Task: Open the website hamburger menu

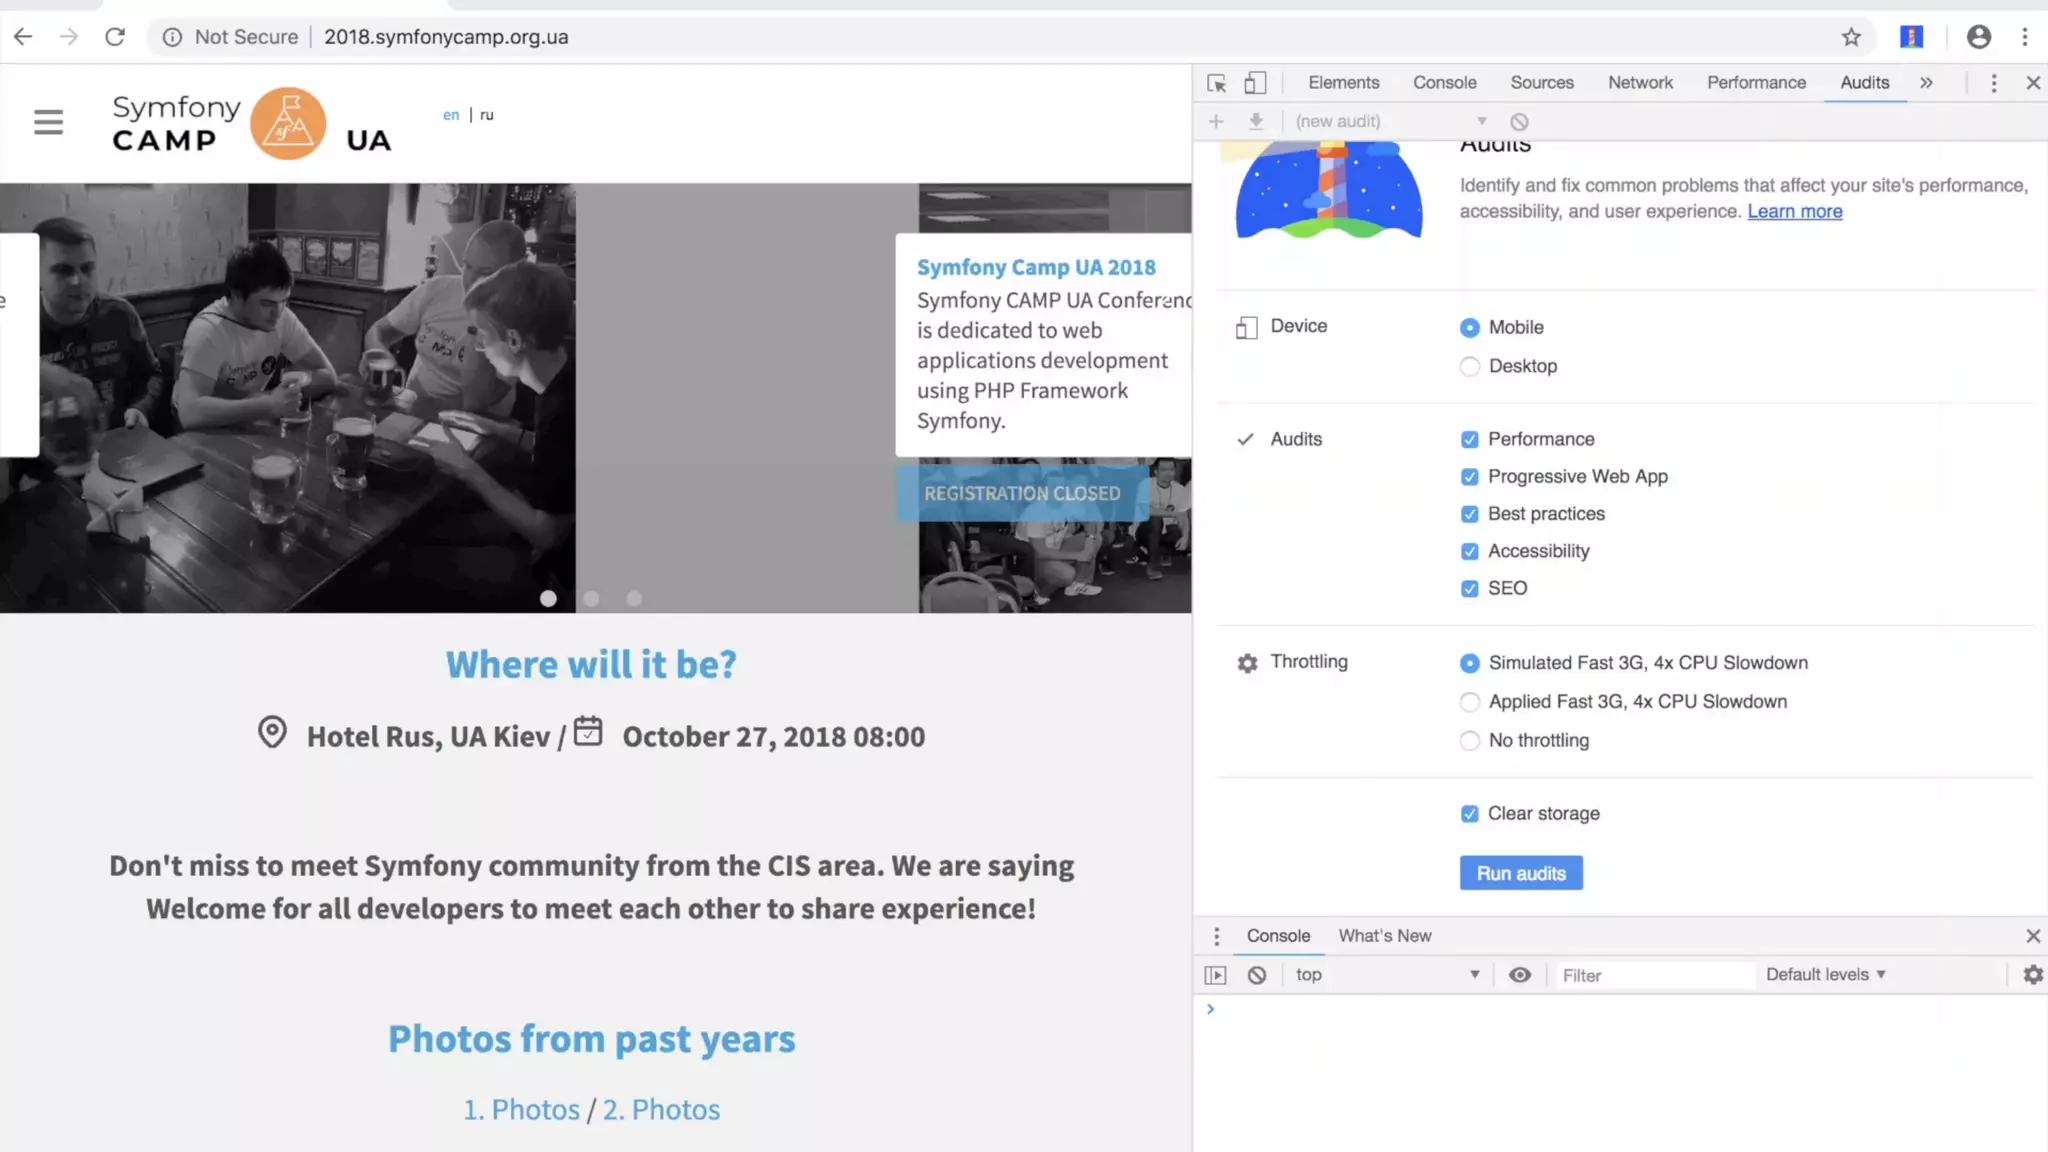Action: 48,122
